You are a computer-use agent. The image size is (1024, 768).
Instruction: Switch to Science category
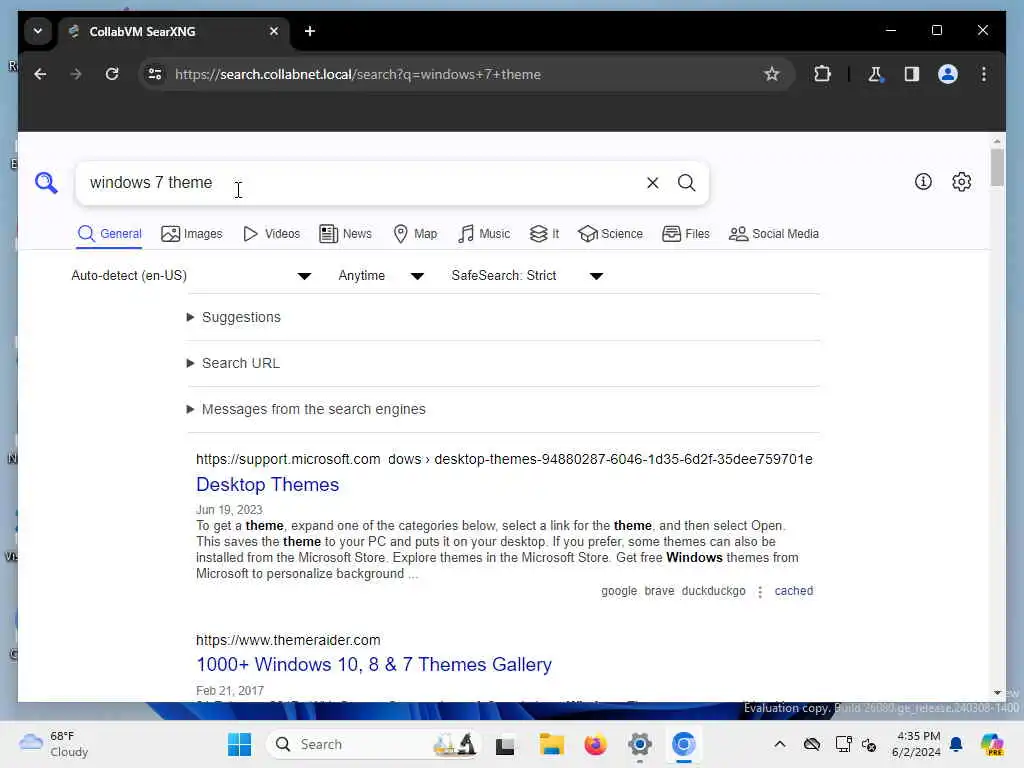coord(611,234)
